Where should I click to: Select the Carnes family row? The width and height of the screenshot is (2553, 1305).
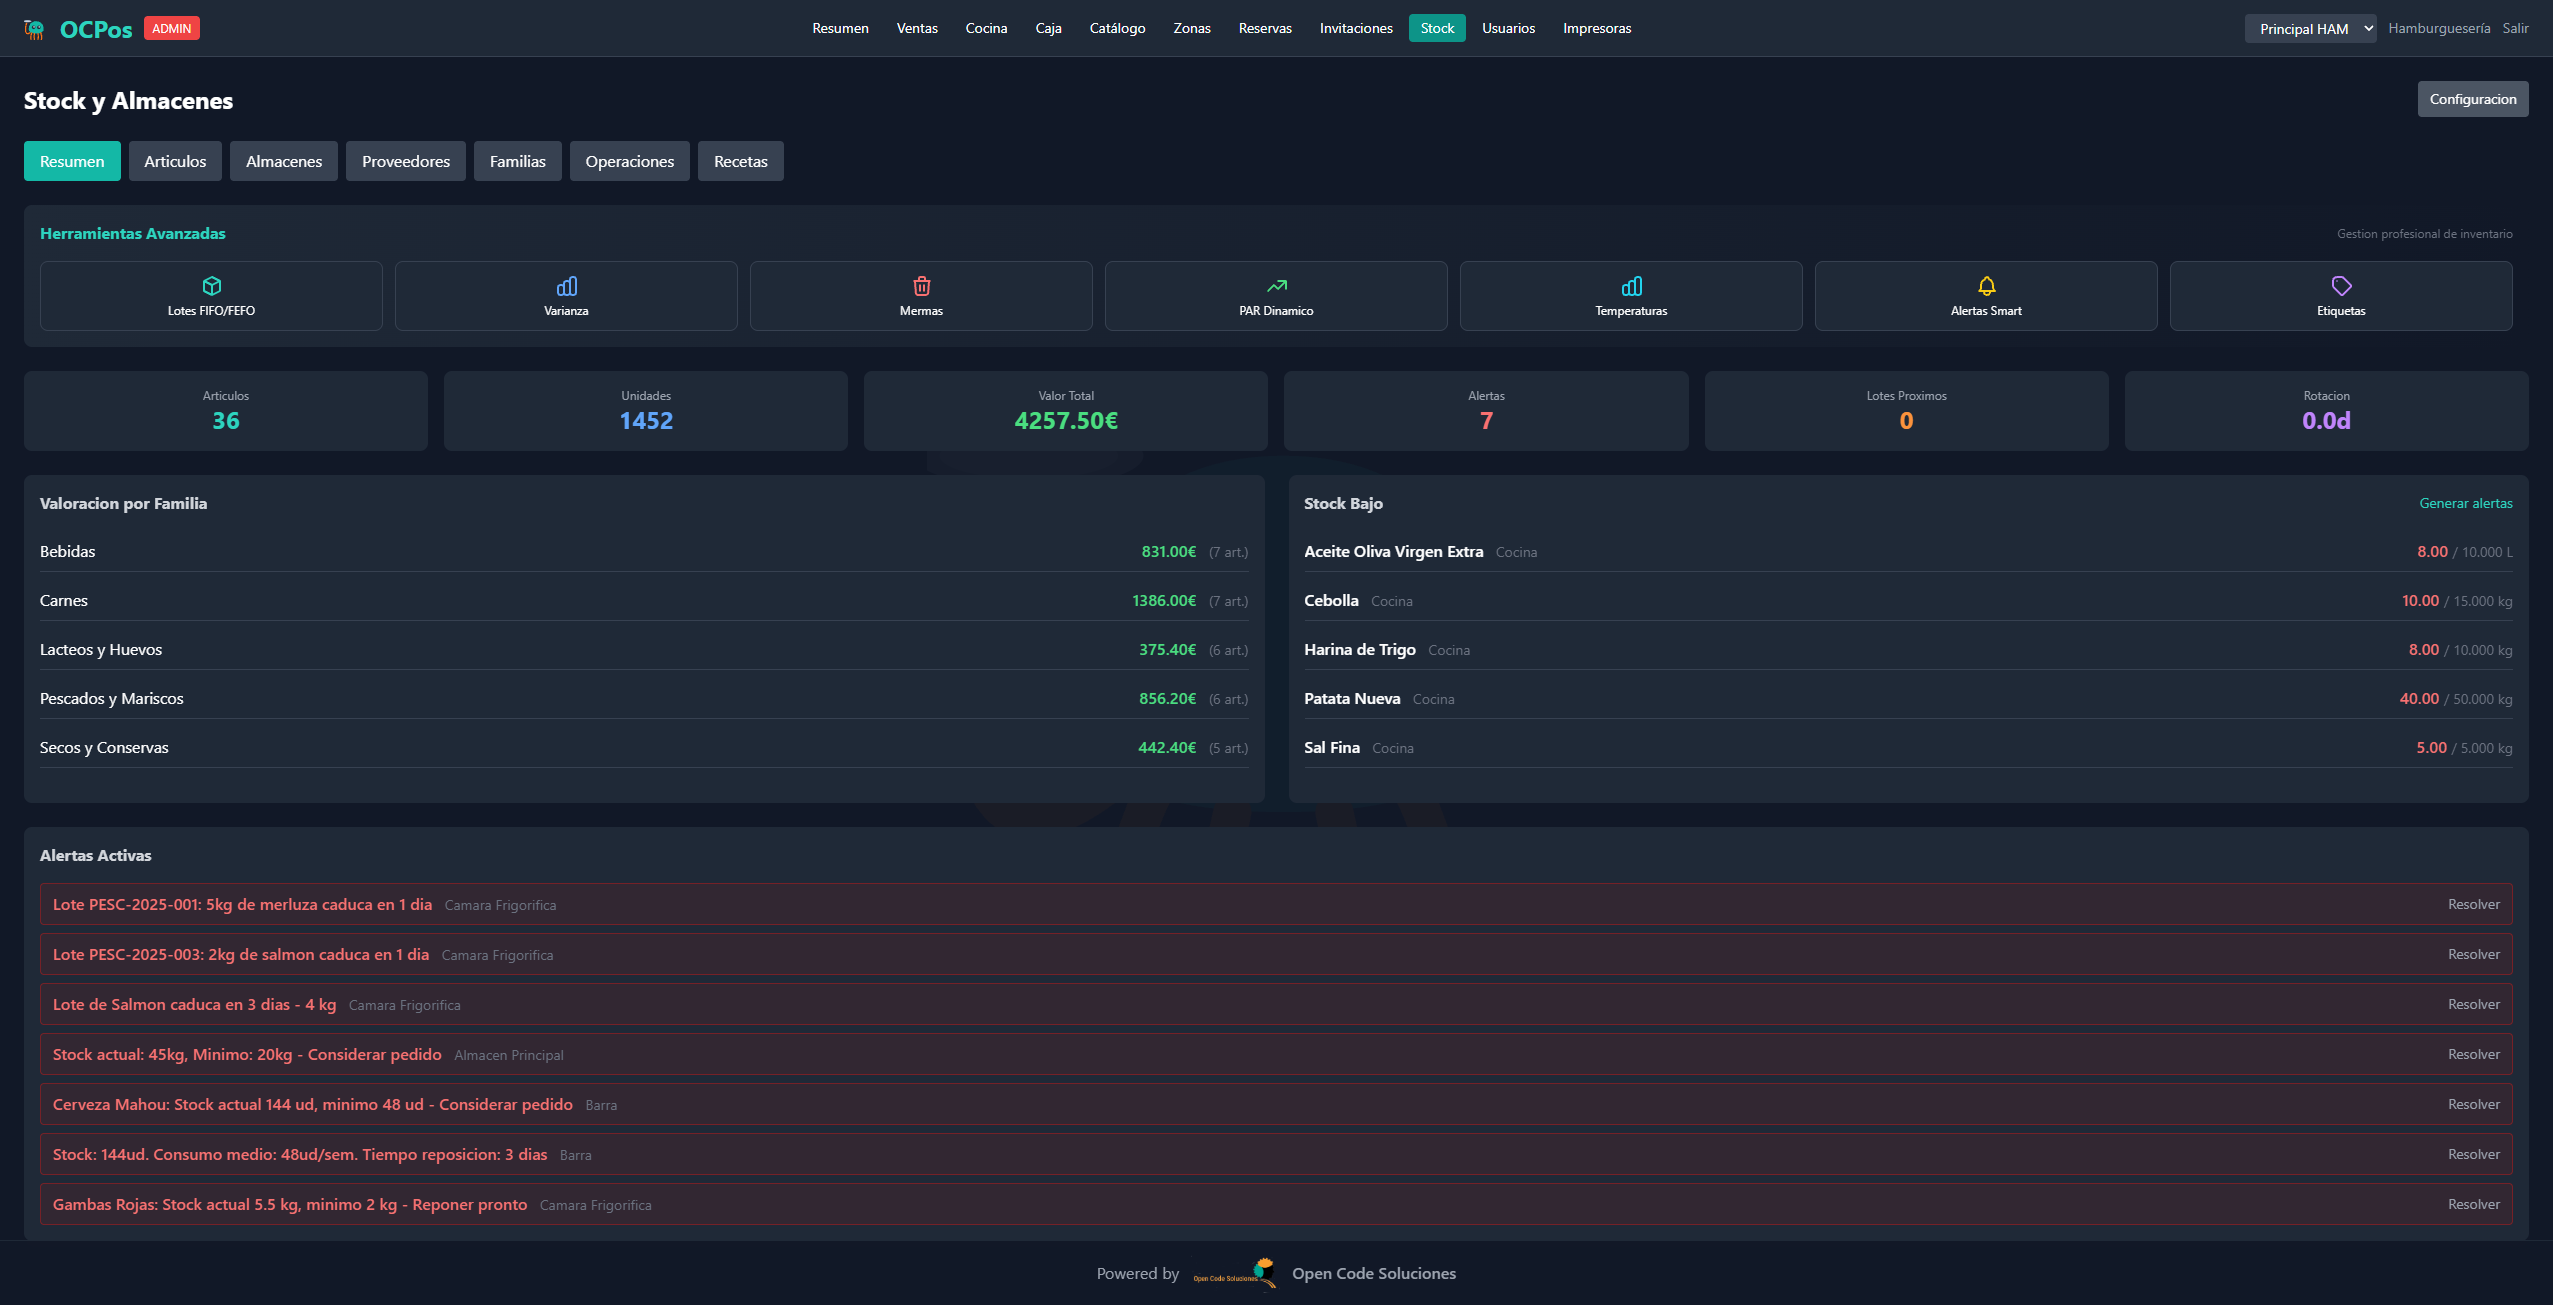[x=644, y=601]
